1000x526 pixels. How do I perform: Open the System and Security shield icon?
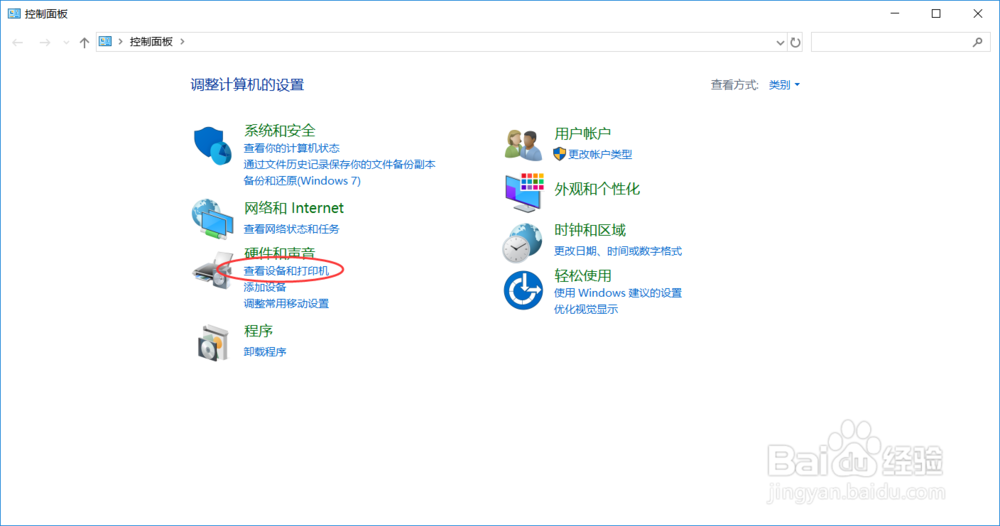[212, 145]
